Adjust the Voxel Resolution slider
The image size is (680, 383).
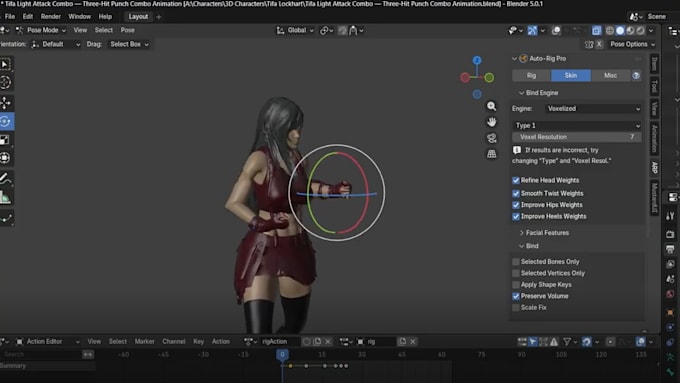pyautogui.click(x=577, y=137)
